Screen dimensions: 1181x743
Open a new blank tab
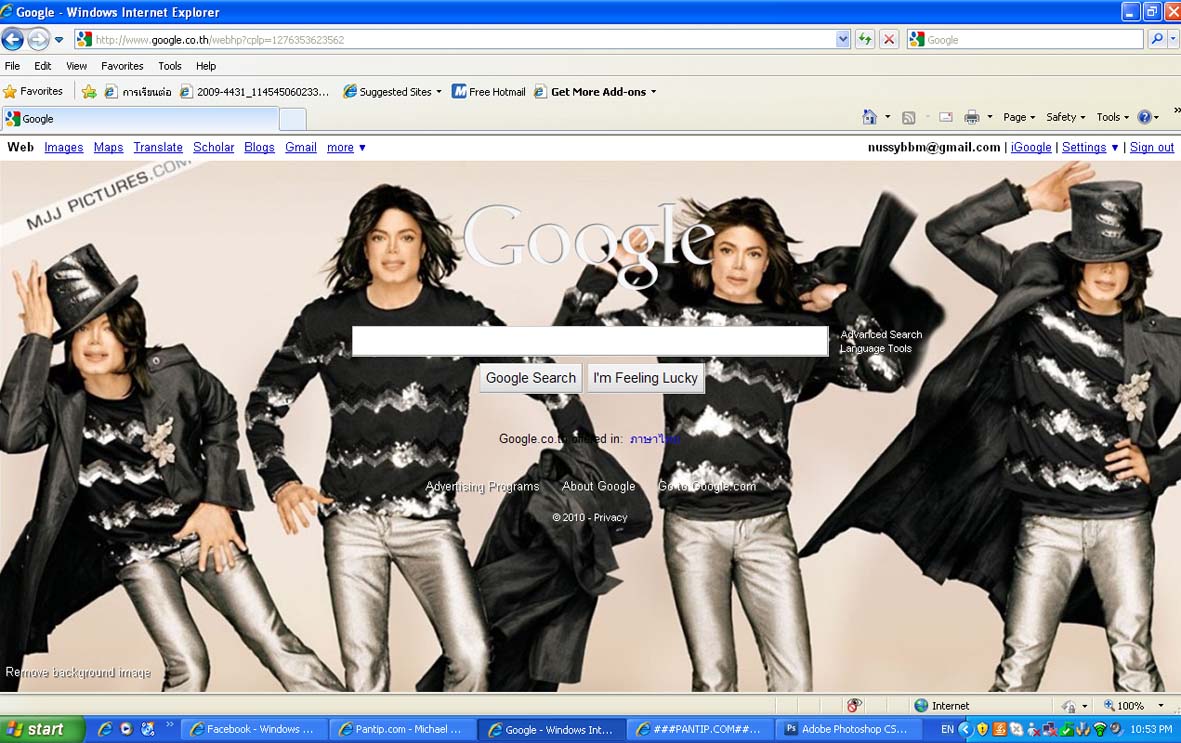[293, 119]
